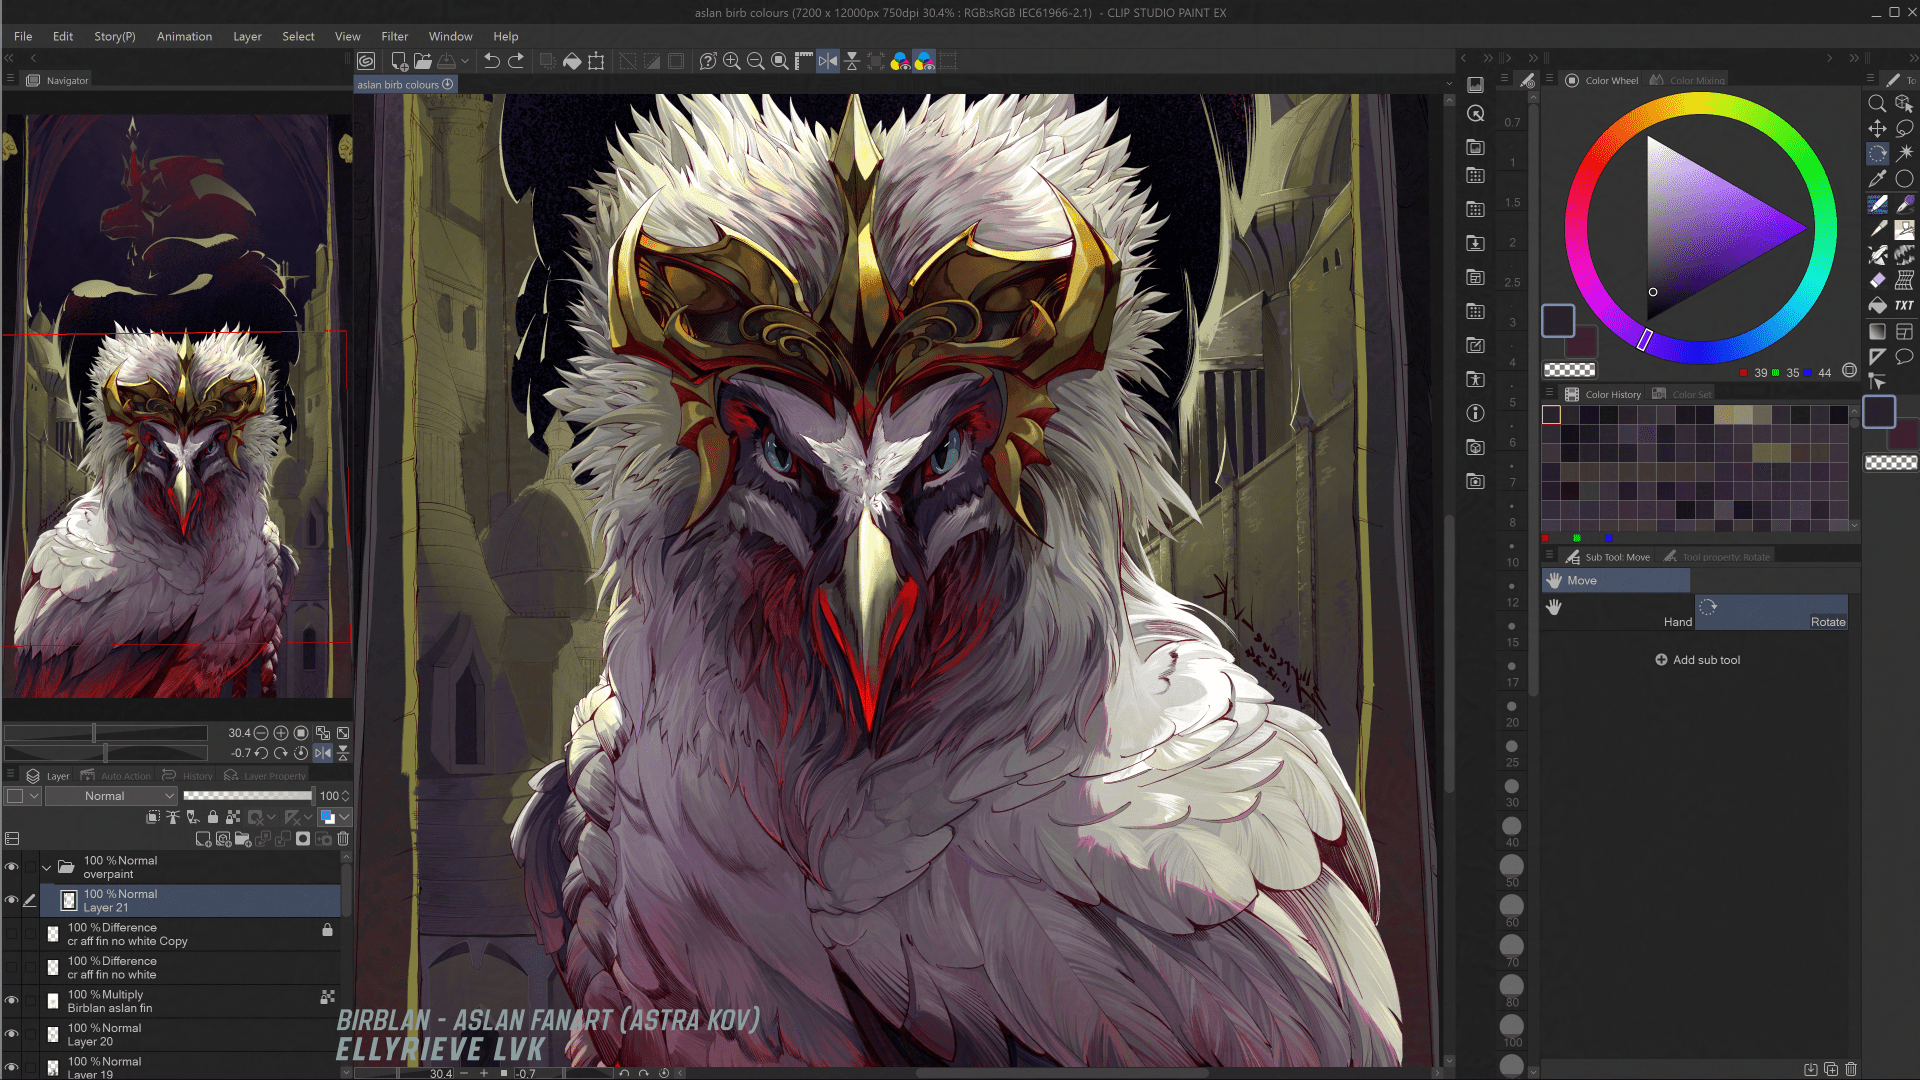Collapse the overpaint folder
The image size is (1920, 1080).
[46, 867]
